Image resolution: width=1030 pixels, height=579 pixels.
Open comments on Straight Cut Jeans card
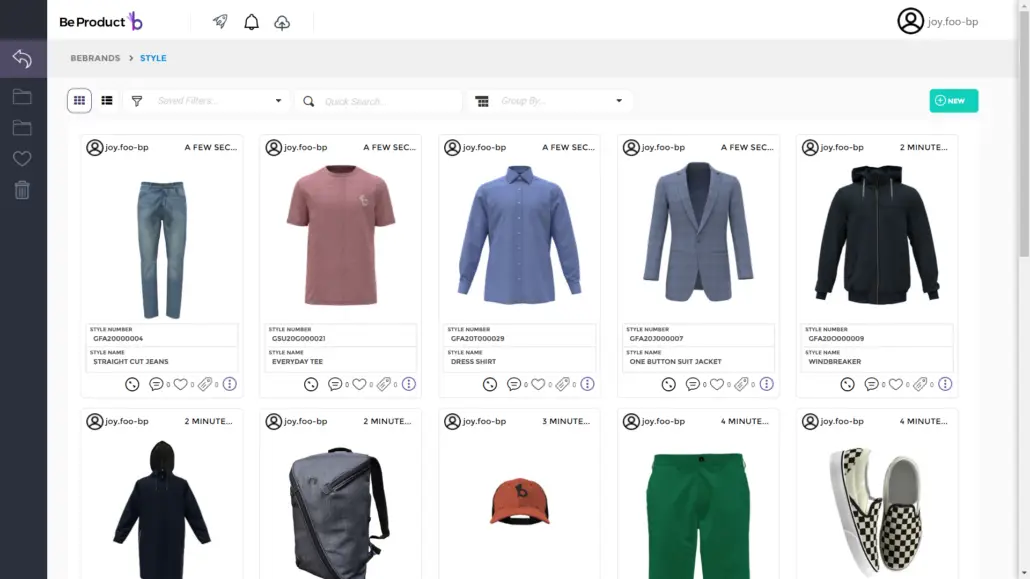coord(156,384)
